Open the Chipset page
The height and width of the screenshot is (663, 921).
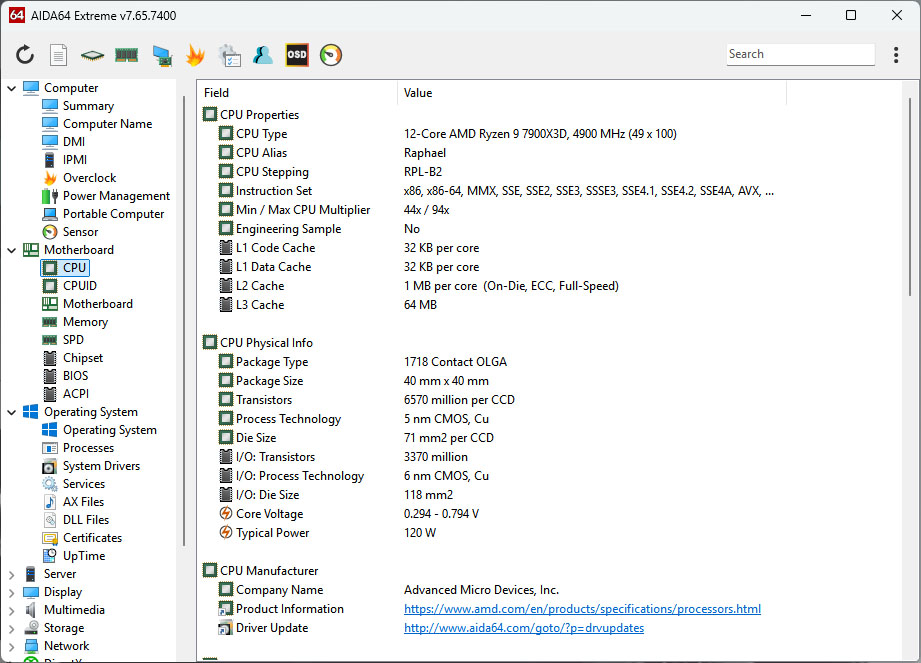(x=83, y=358)
